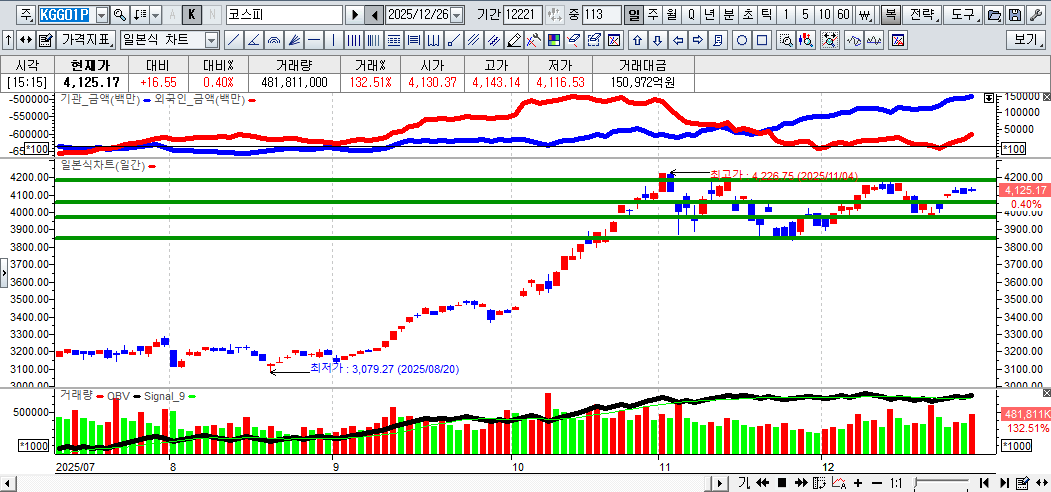Toggle the K market button
The height and width of the screenshot is (492, 1051).
click(193, 15)
